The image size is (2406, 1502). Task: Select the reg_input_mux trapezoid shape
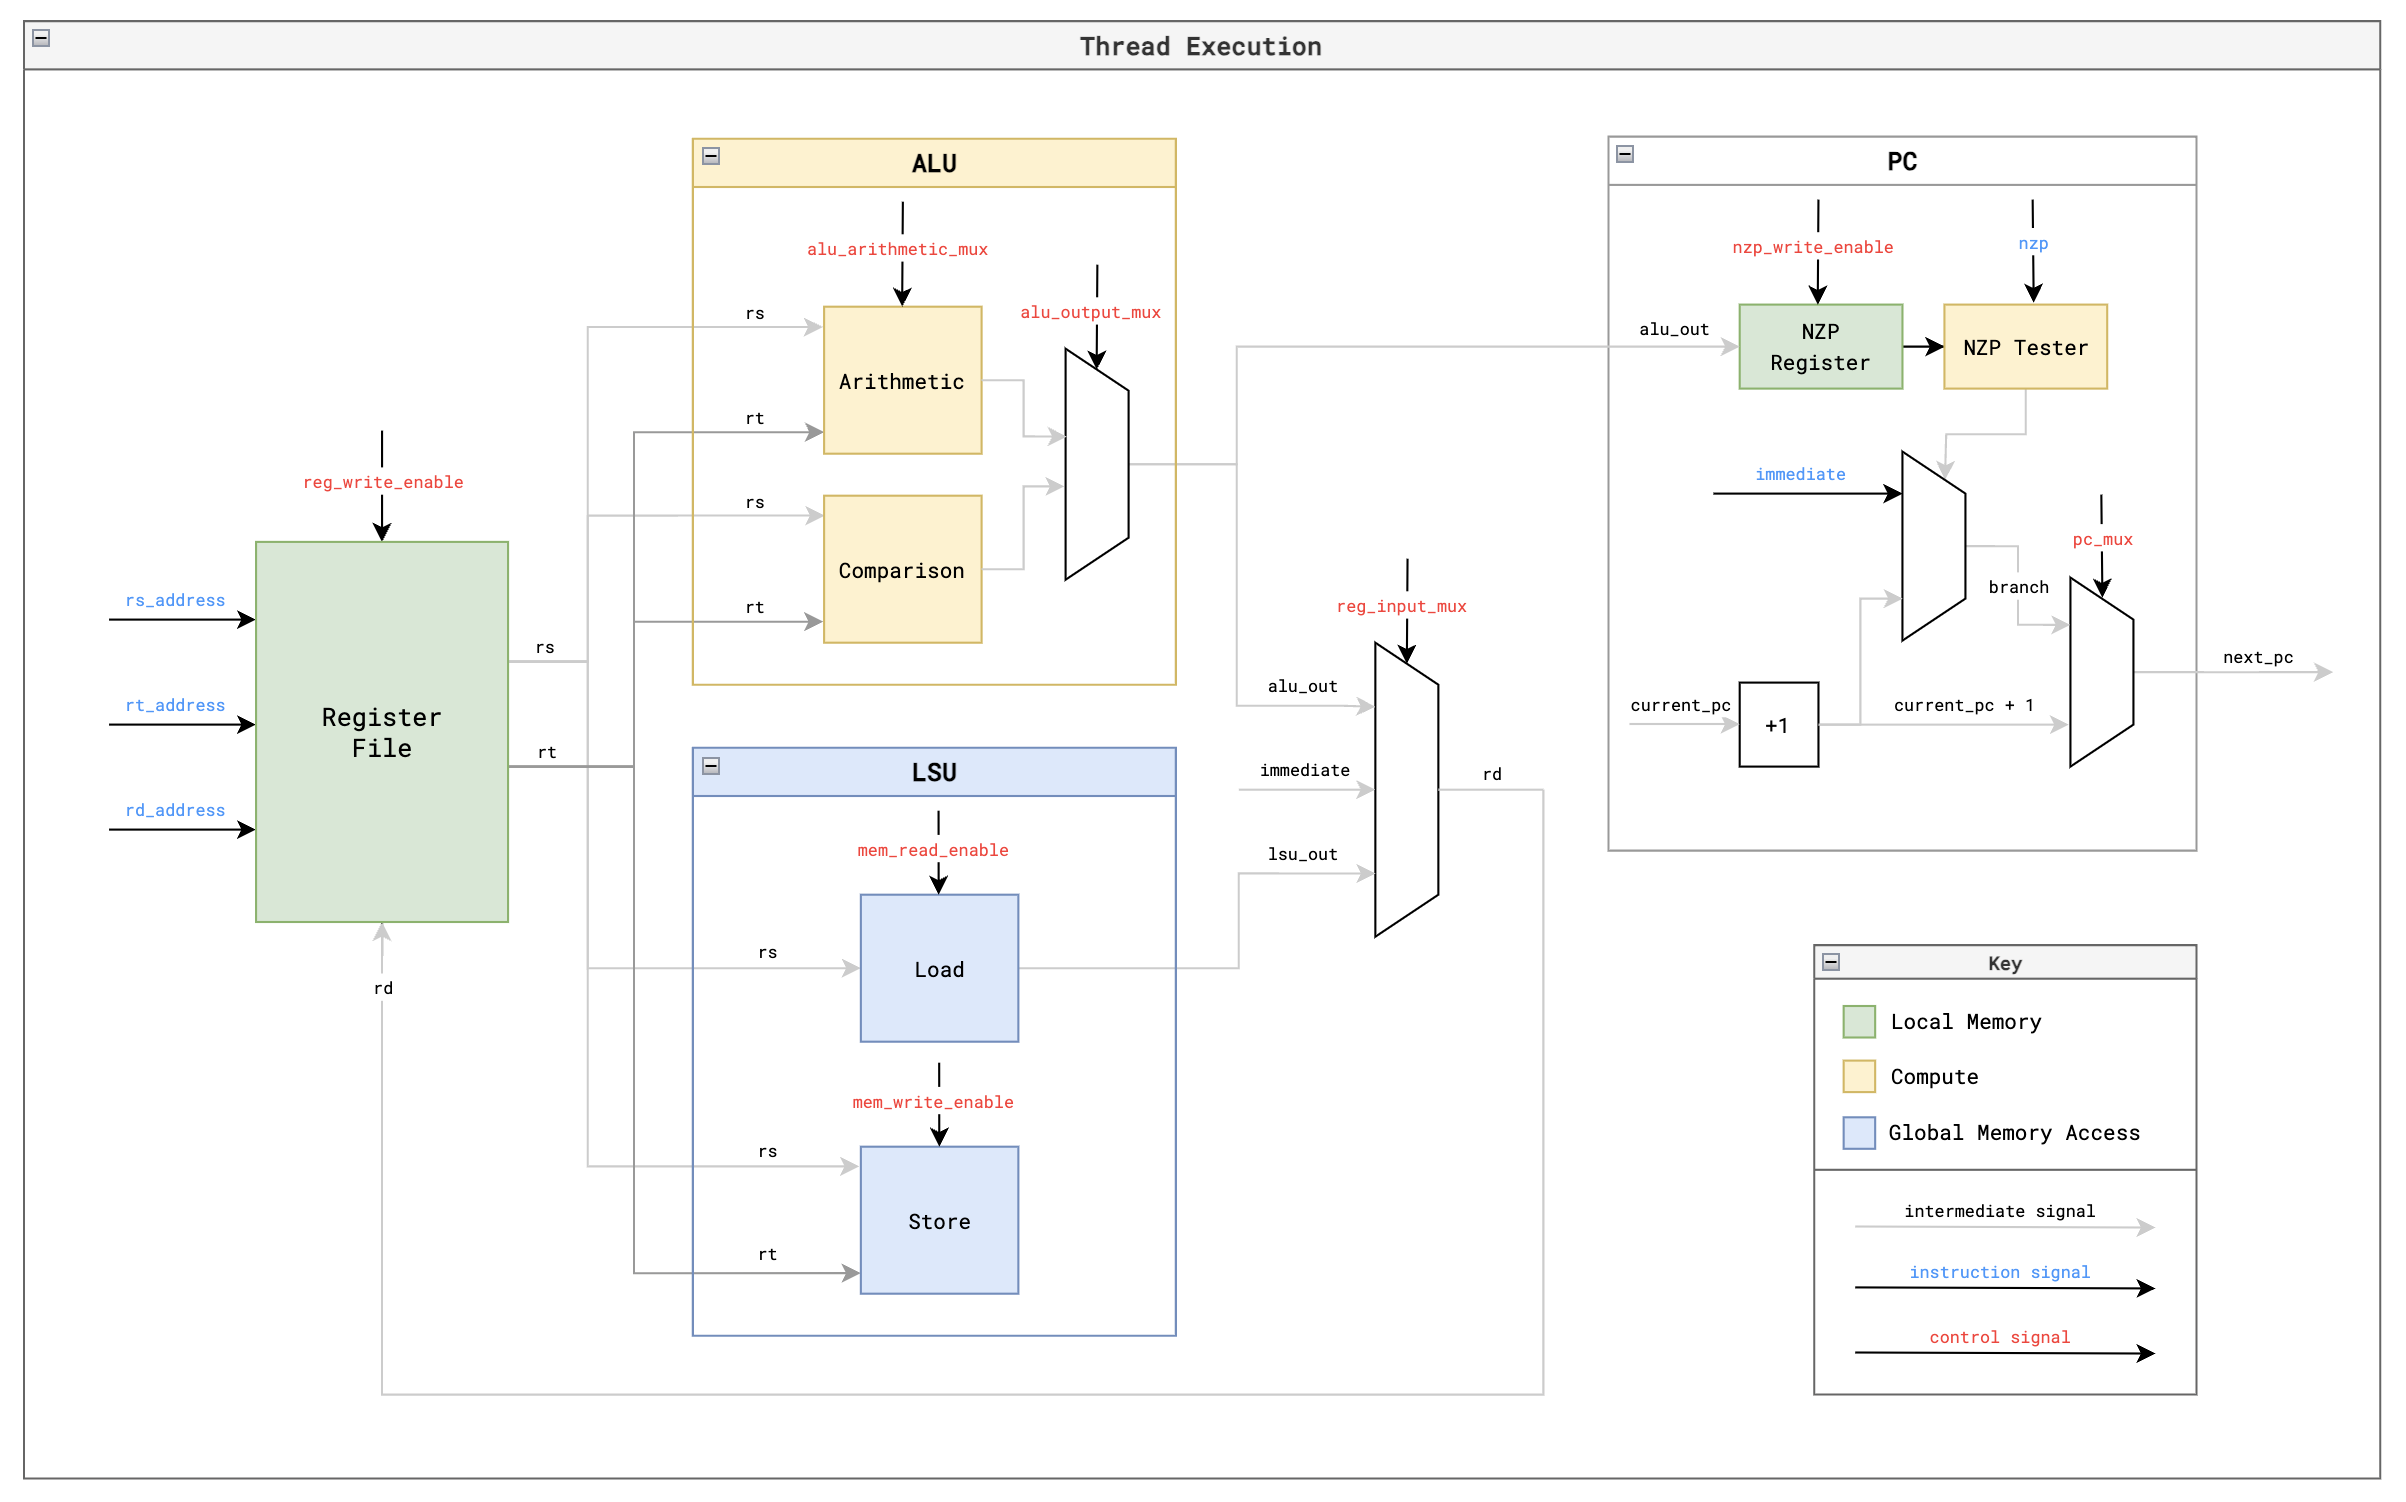(x=1406, y=790)
